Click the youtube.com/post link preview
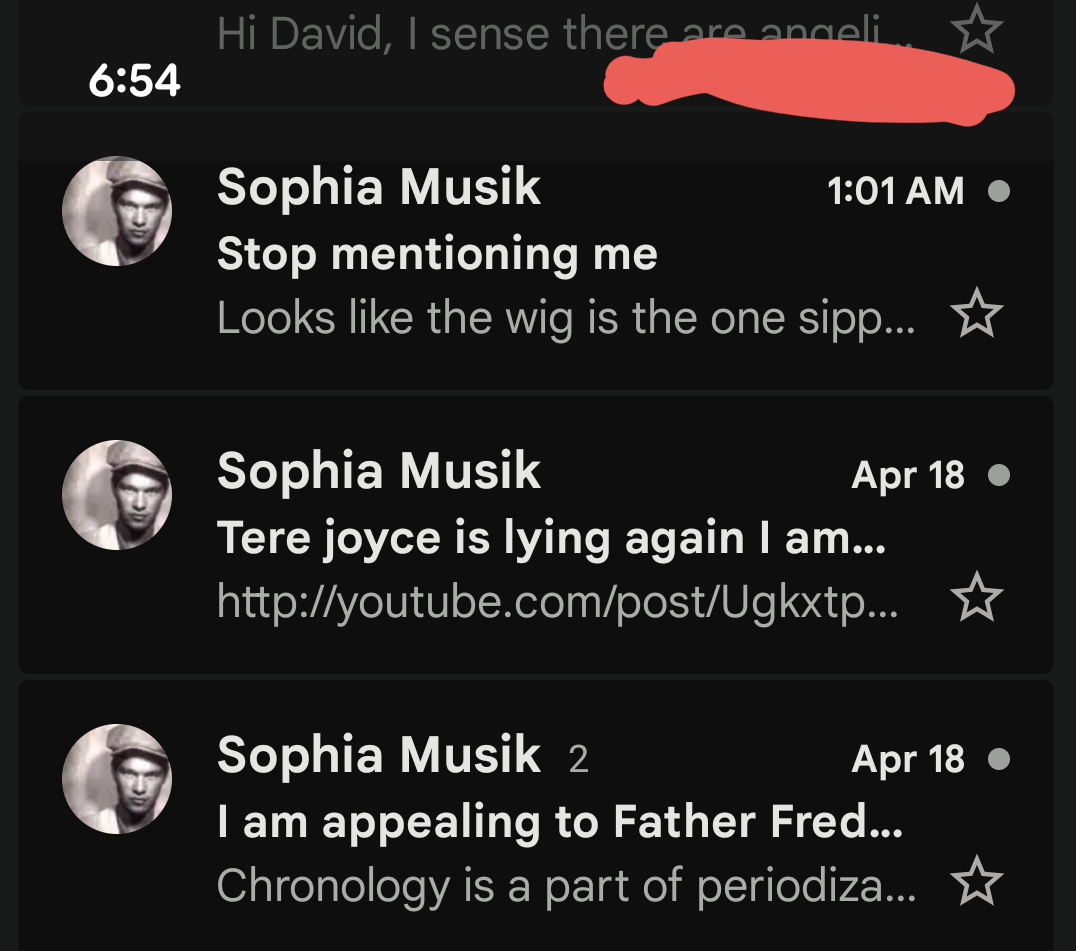This screenshot has height=951, width=1076. [x=556, y=600]
